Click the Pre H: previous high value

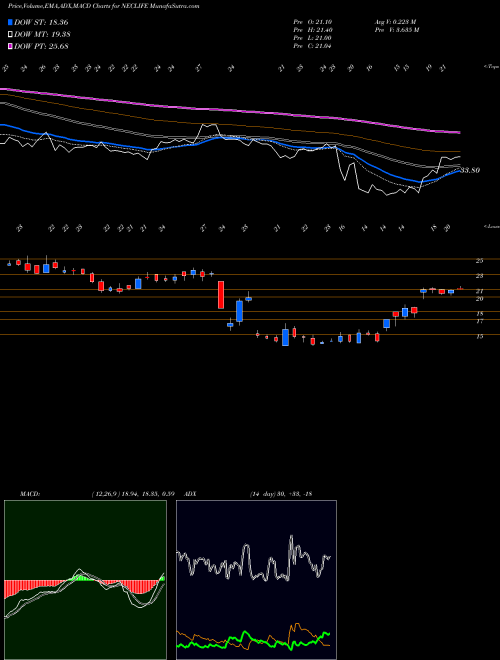pyautogui.click(x=313, y=30)
